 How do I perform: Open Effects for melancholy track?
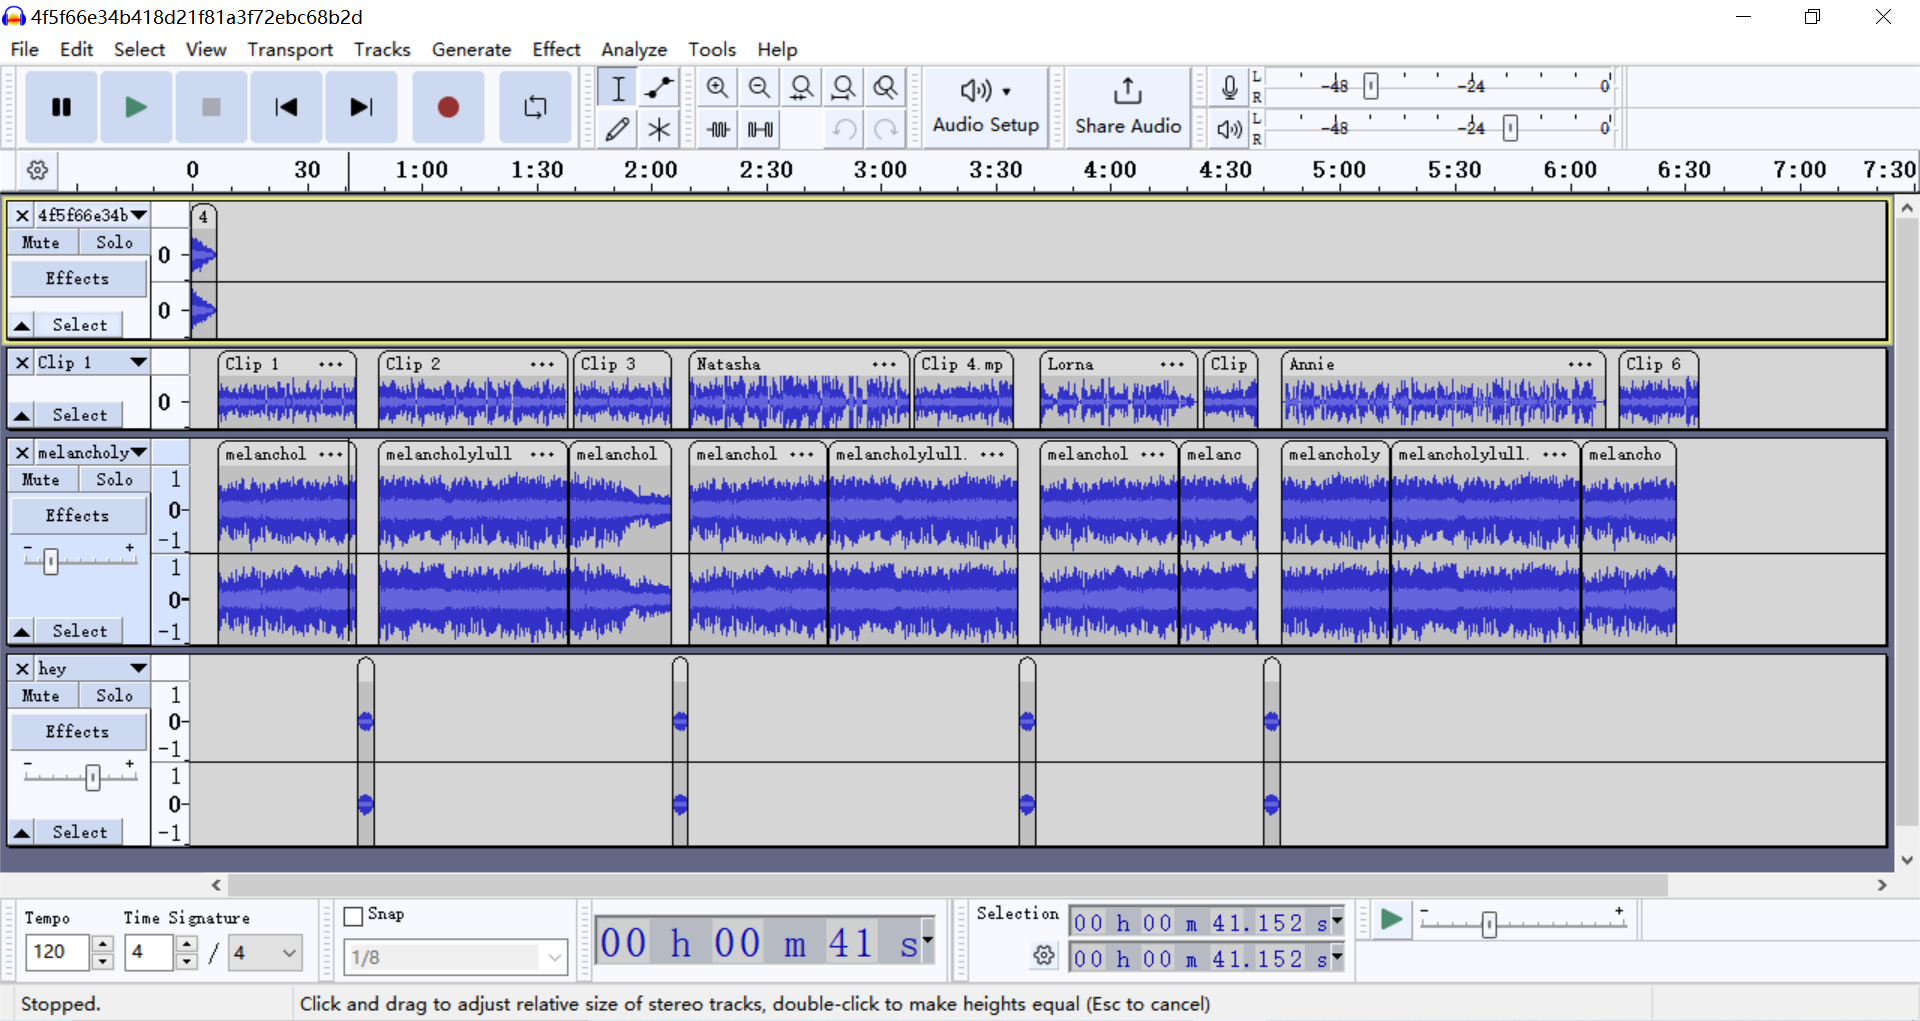tap(78, 515)
